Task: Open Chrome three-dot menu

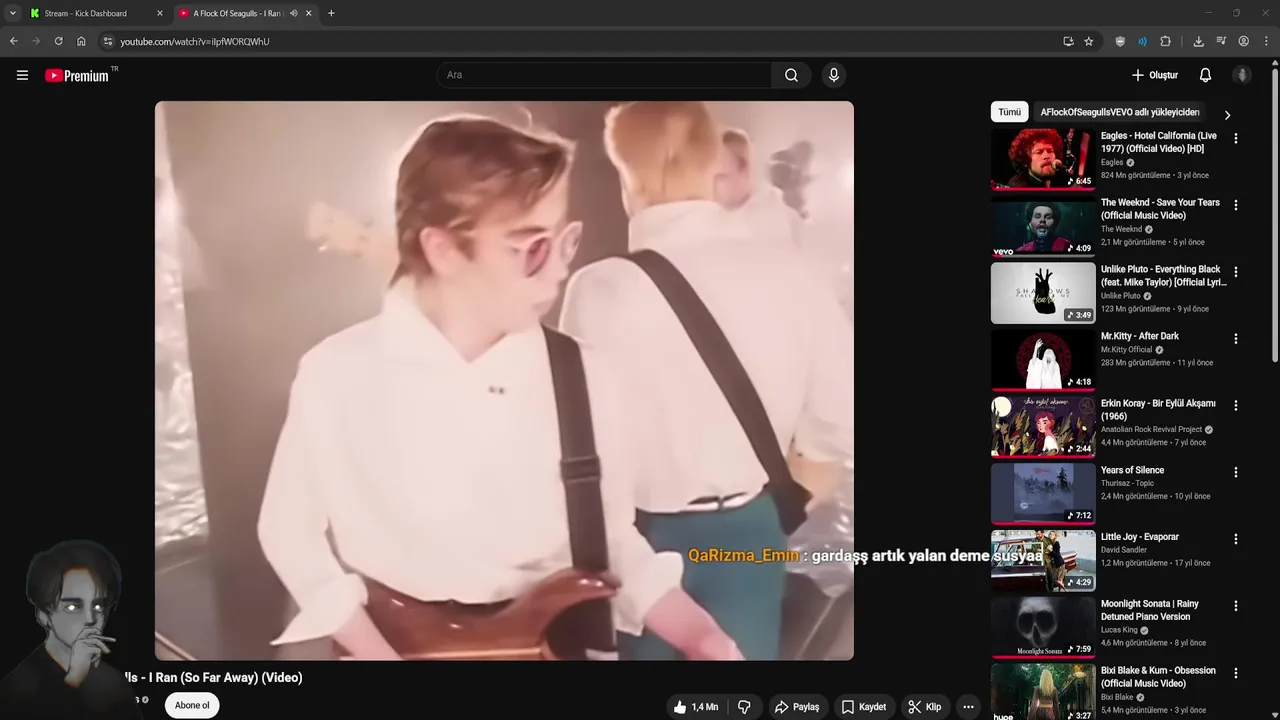Action: point(1266,41)
